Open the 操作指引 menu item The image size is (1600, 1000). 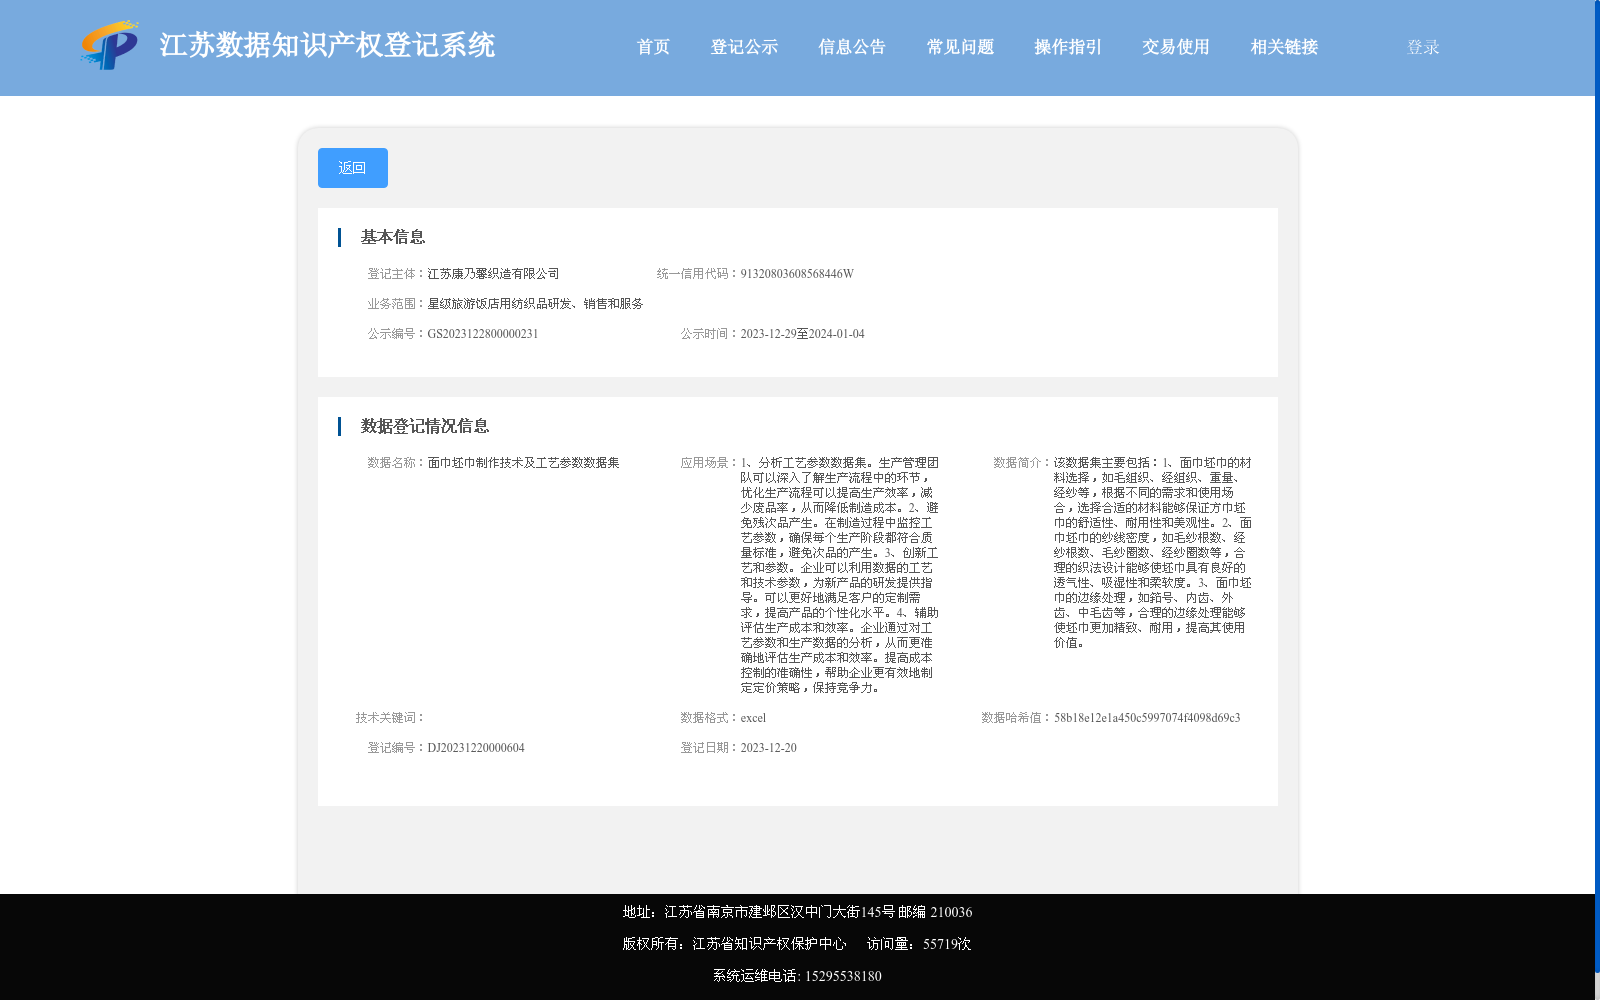coord(1068,47)
